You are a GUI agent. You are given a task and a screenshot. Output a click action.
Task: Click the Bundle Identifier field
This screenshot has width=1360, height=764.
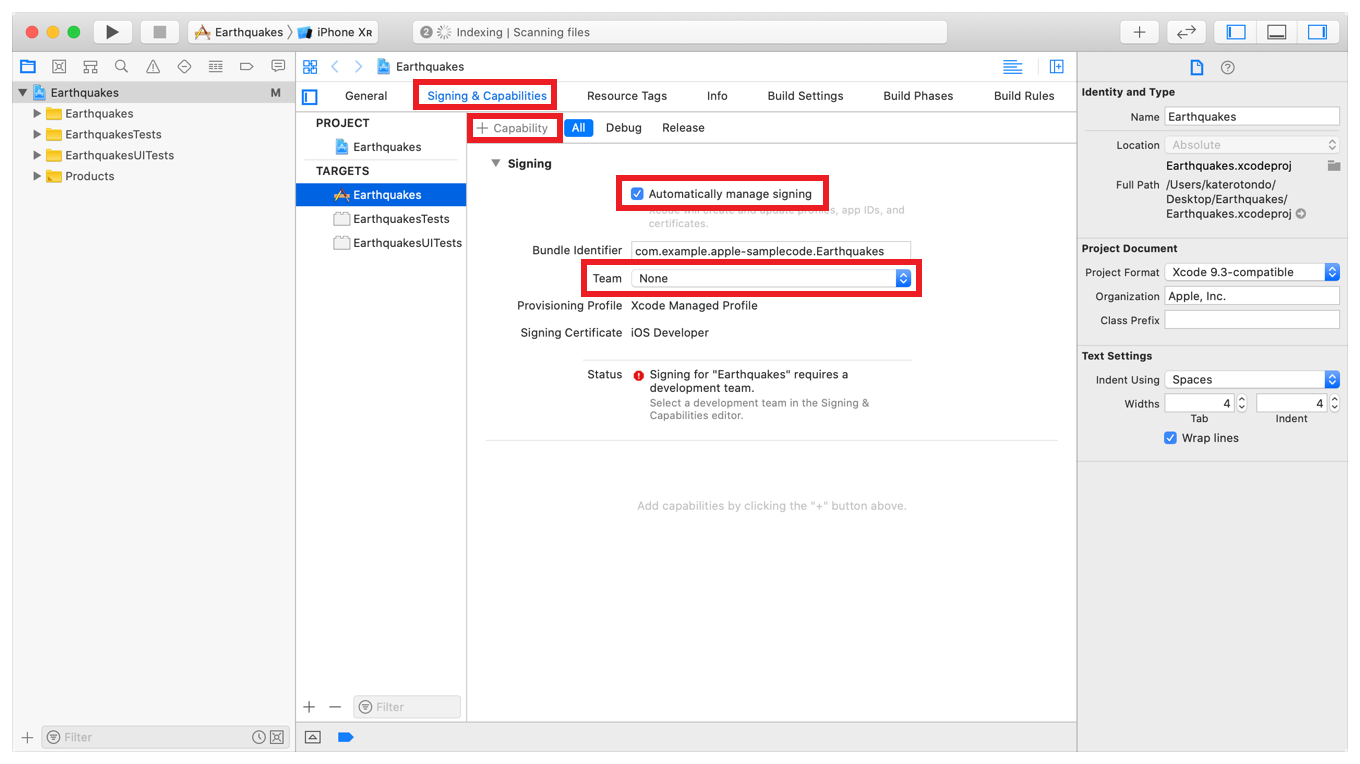pos(771,251)
